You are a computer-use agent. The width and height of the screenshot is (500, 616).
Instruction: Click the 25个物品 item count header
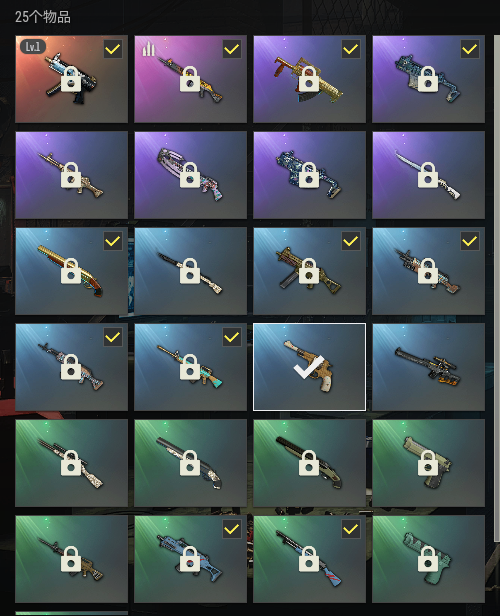click(43, 17)
